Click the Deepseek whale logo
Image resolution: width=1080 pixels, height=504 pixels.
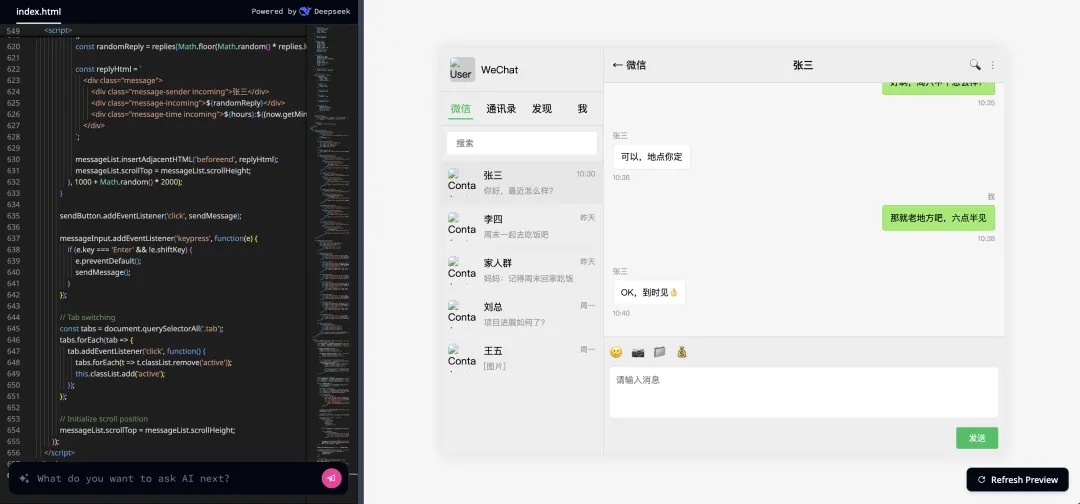pyautogui.click(x=305, y=11)
